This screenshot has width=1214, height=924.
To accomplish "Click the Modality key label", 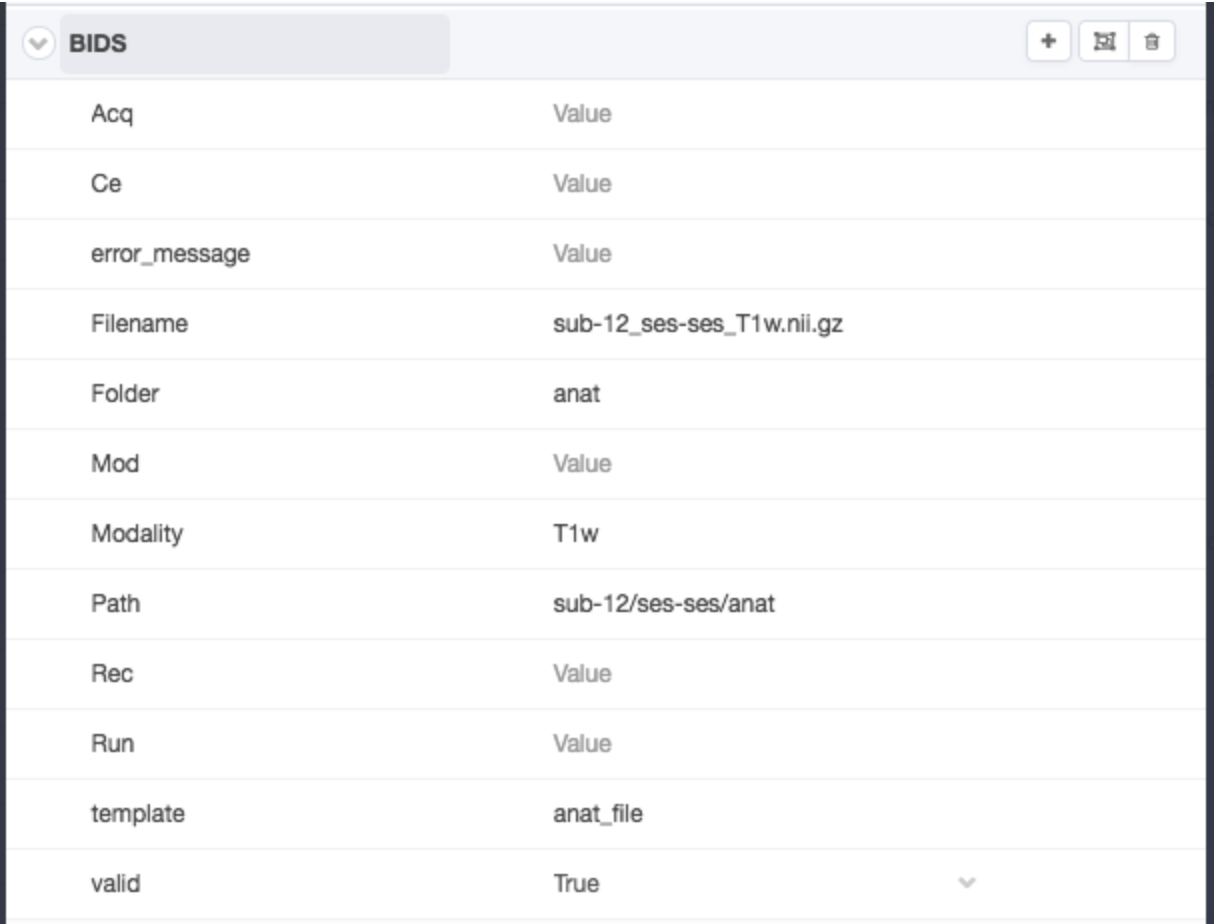I will (137, 535).
